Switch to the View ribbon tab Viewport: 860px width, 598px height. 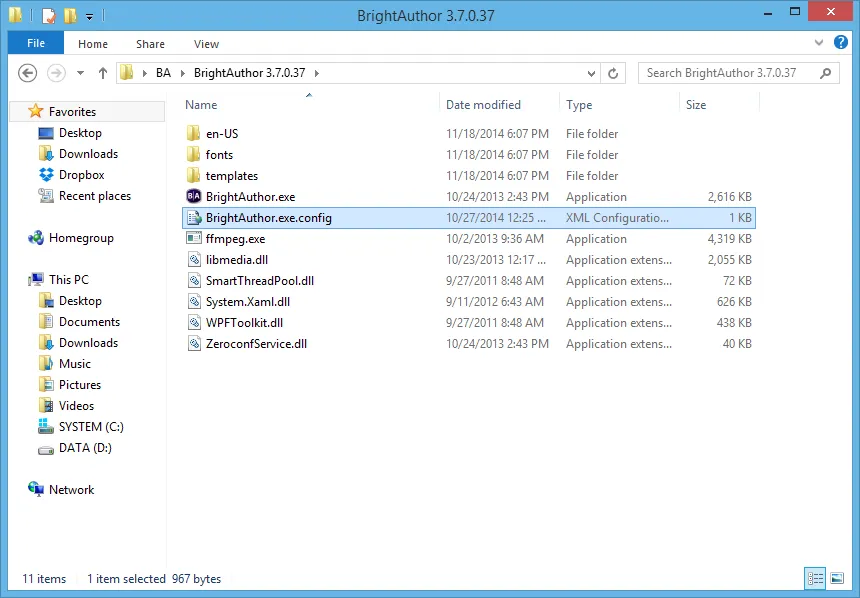[206, 44]
